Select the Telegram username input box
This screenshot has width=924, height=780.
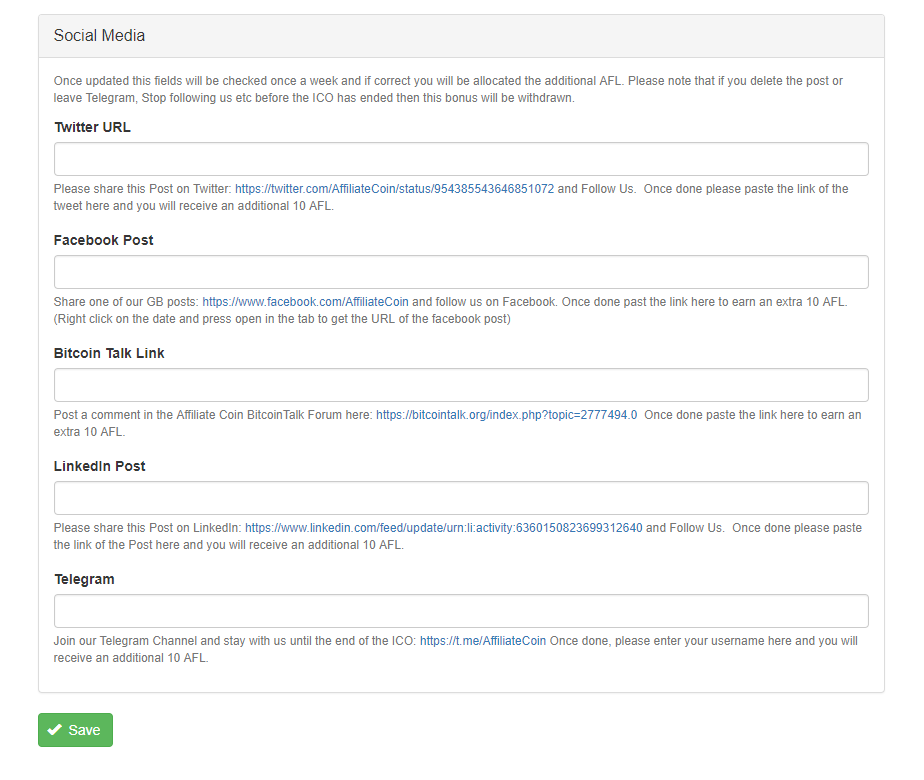tap(461, 611)
